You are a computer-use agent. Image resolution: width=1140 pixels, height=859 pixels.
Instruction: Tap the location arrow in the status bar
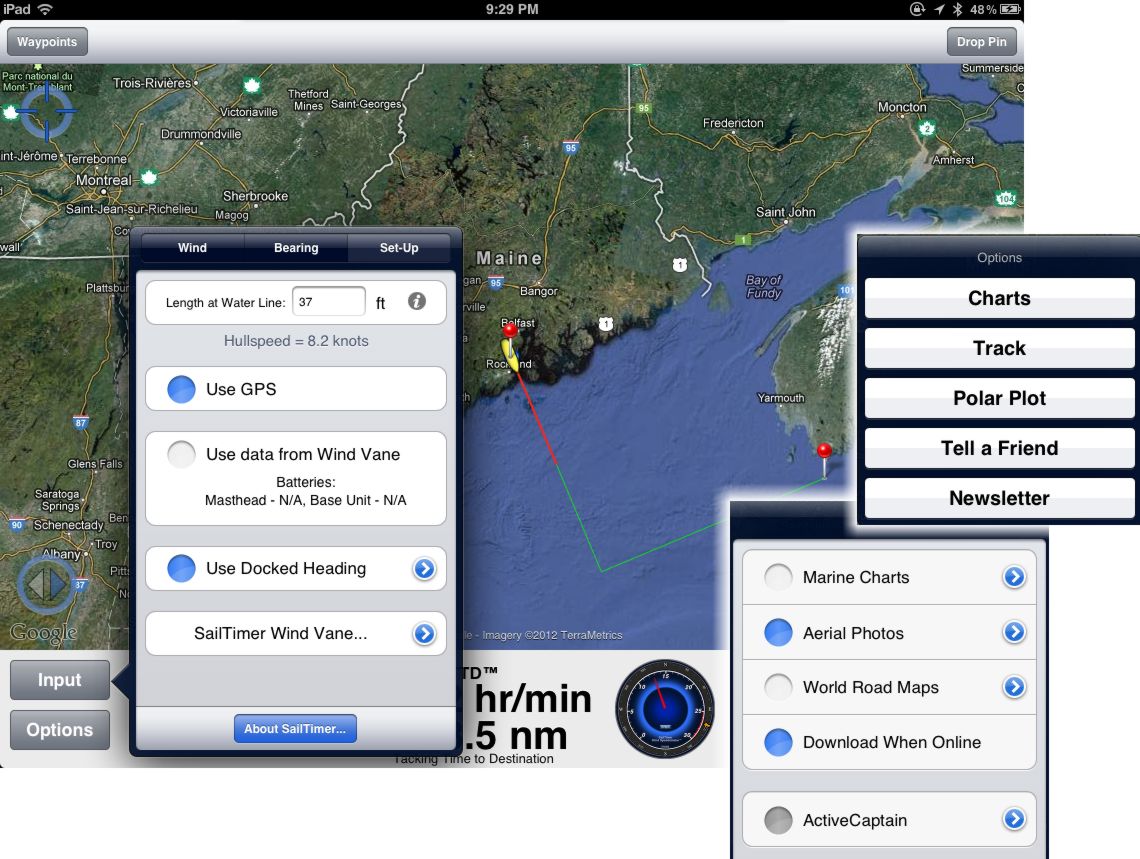[939, 9]
